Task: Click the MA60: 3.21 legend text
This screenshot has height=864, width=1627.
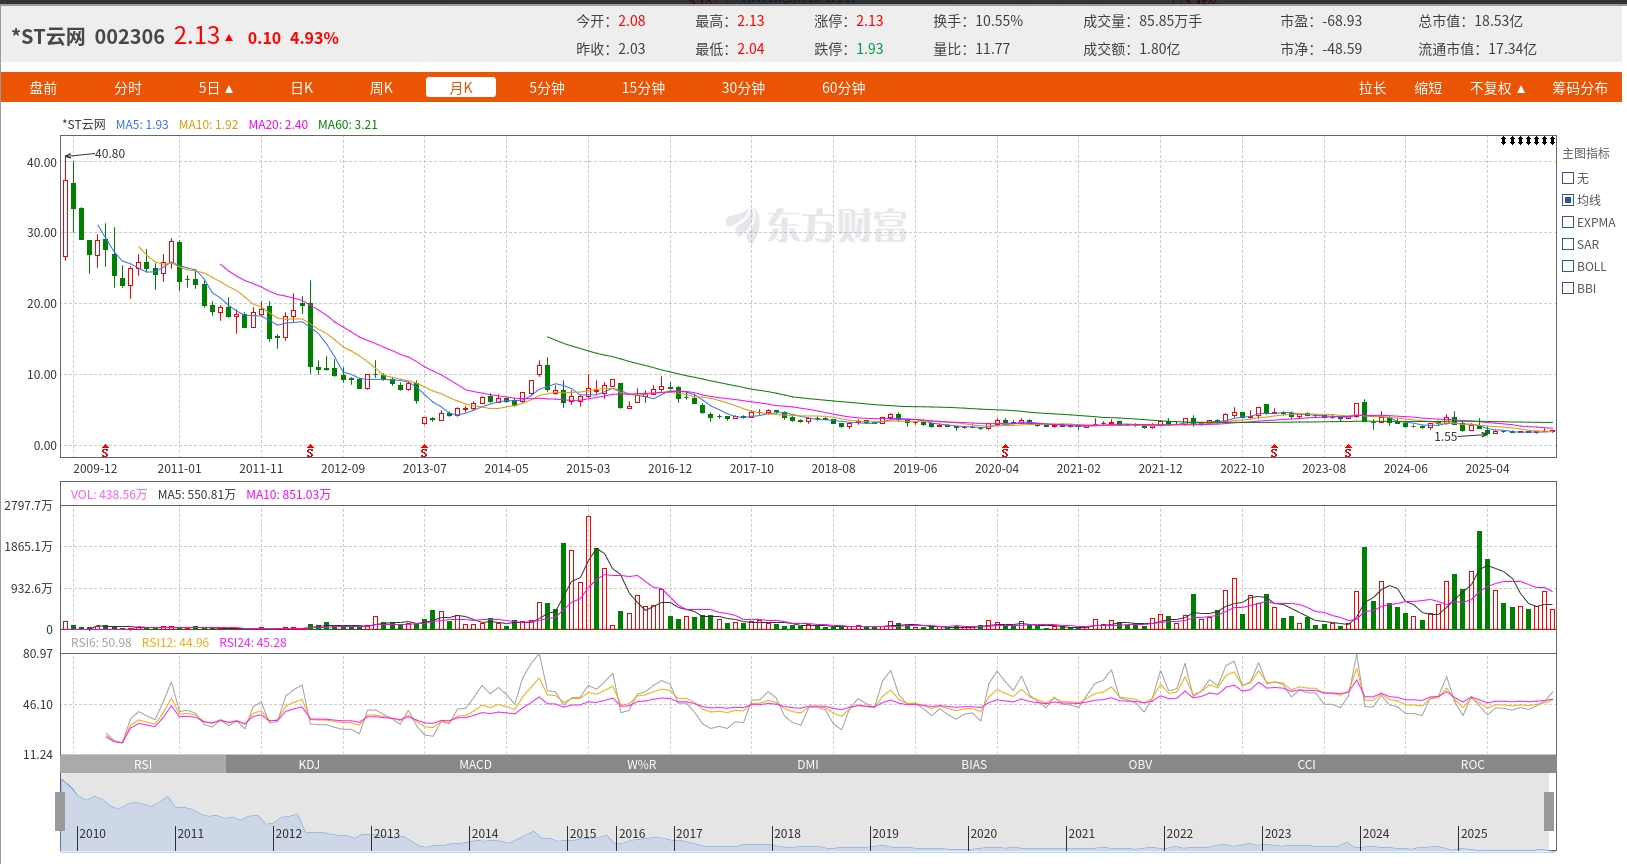Action: tap(348, 125)
